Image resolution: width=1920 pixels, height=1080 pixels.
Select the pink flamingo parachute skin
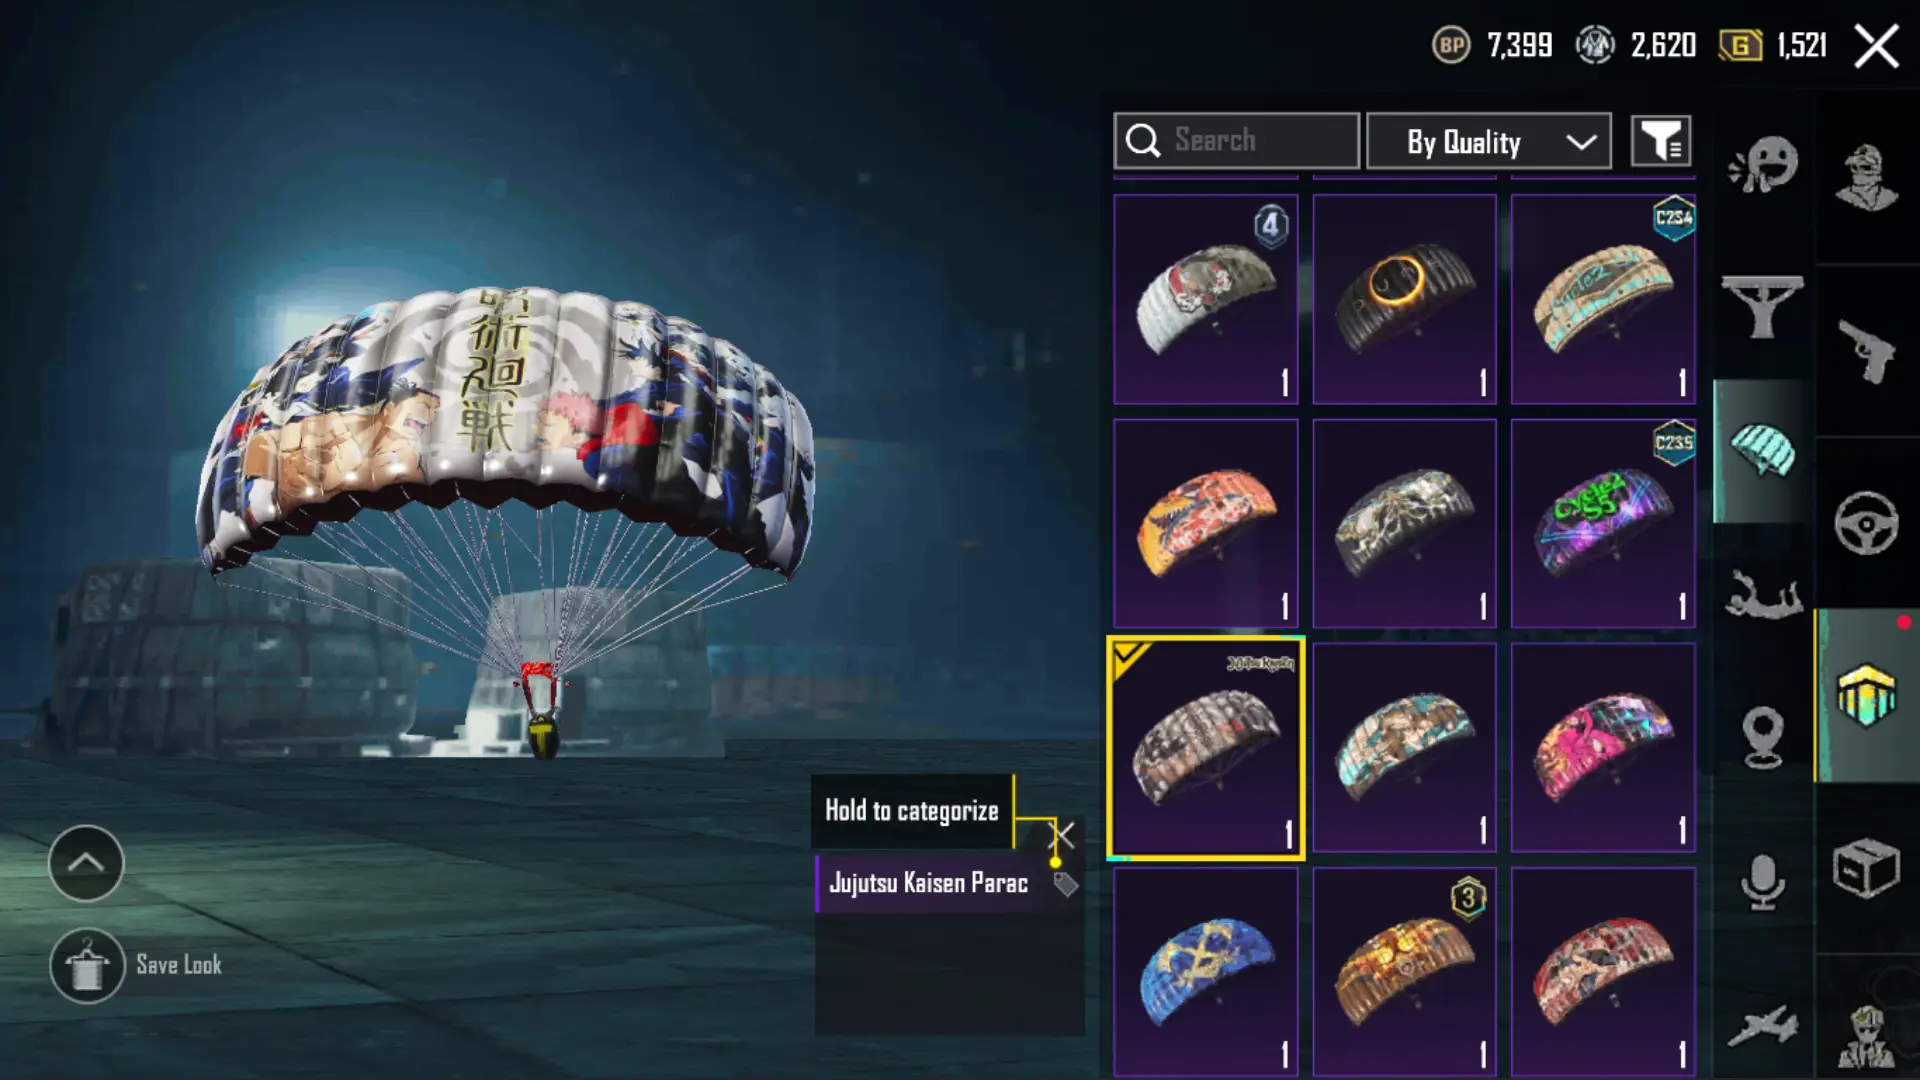coord(1603,748)
